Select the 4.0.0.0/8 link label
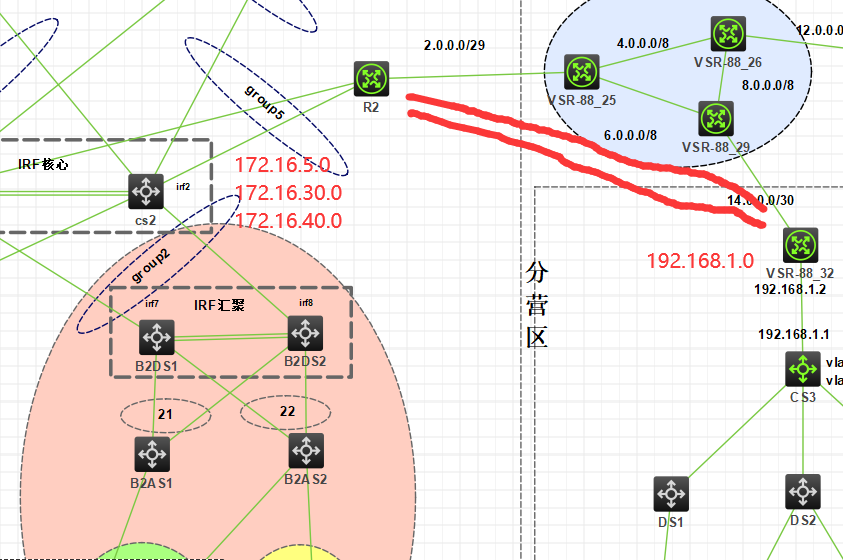This screenshot has width=843, height=560. pos(642,43)
